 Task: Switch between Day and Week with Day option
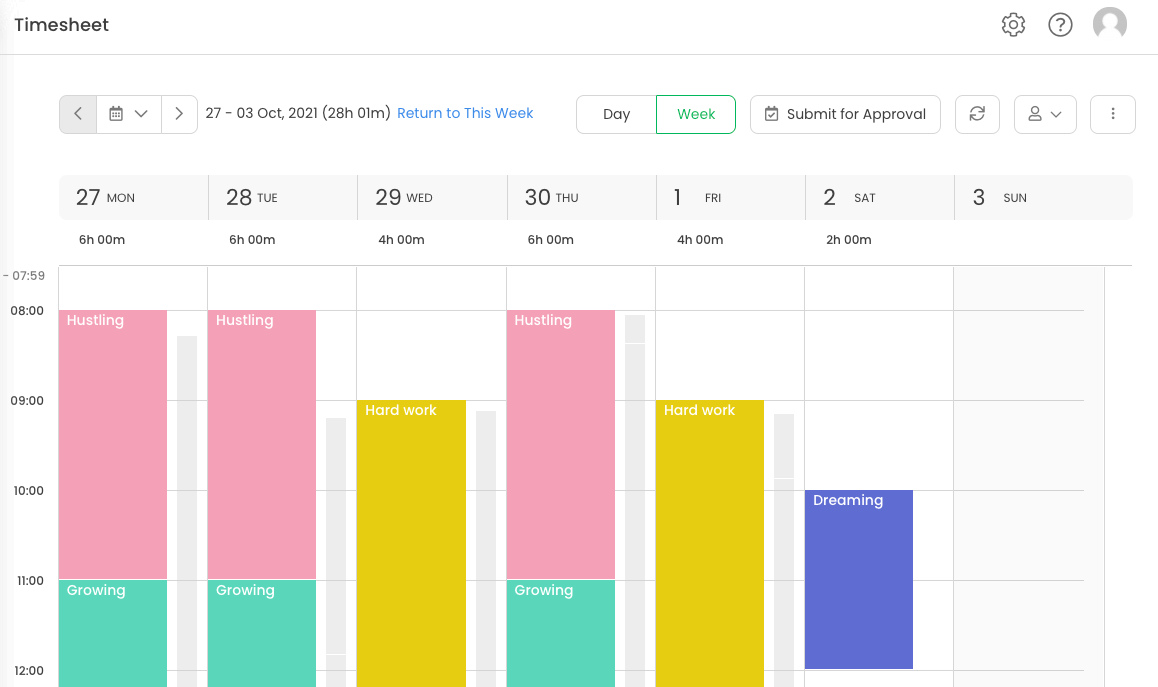click(616, 114)
